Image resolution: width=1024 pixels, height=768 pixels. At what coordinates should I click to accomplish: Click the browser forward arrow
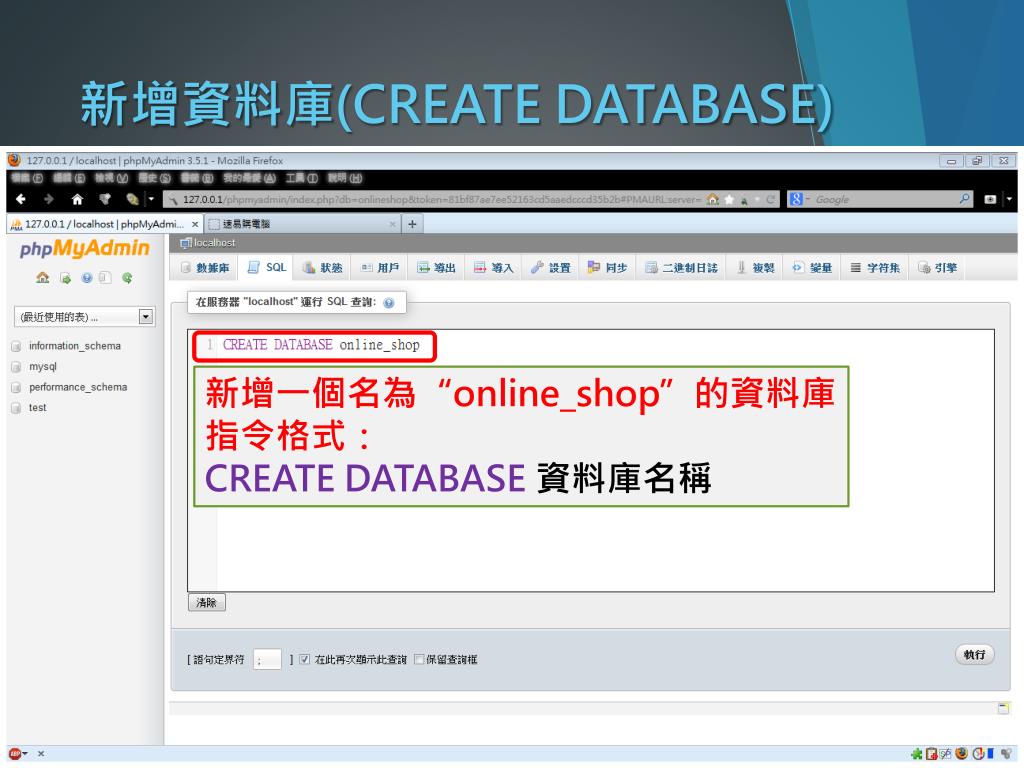point(49,199)
